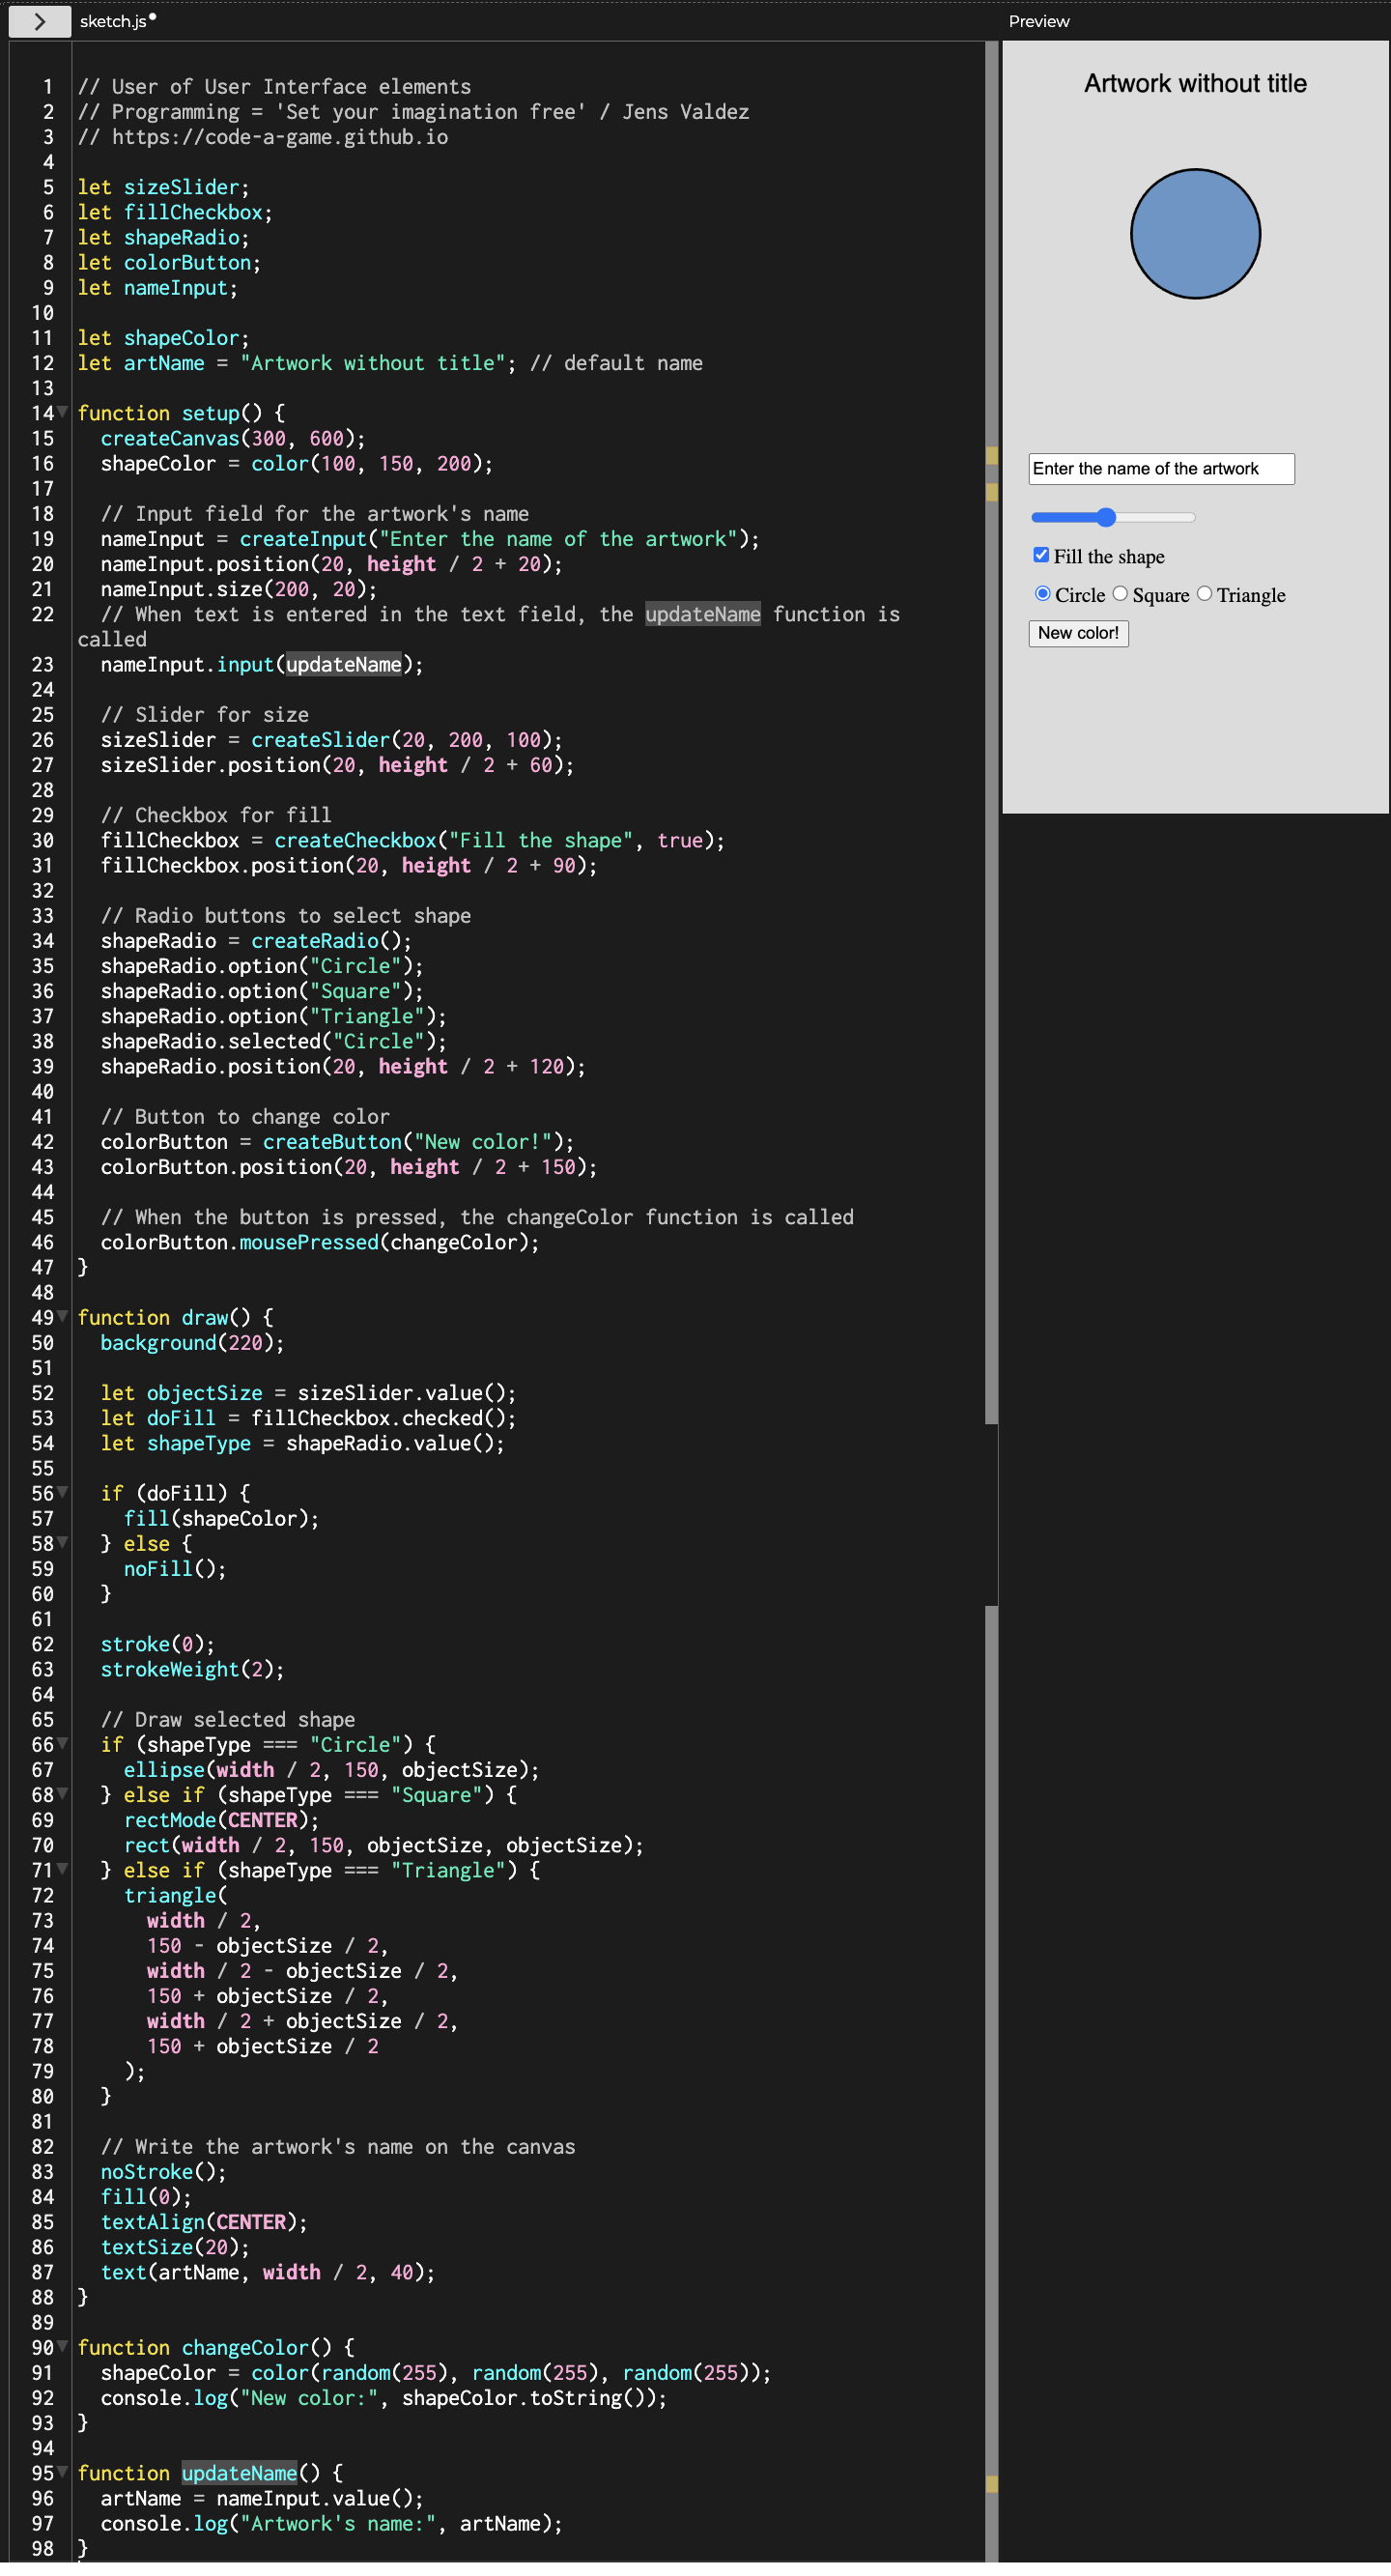
Task: Open the sidebar with the chevron button
Action: tap(39, 21)
